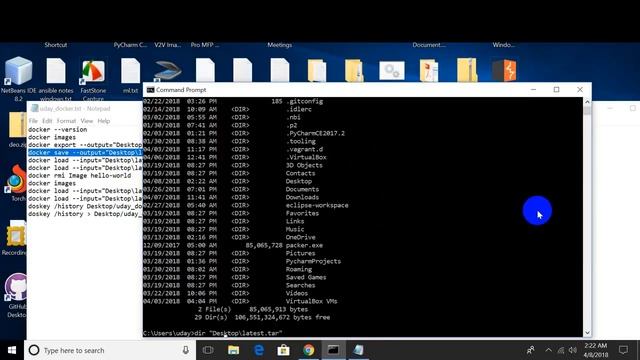Viewport: 640px width, 360px height.
Task: Open the Command Prompt title bar icon menu
Action: [x=150, y=90]
